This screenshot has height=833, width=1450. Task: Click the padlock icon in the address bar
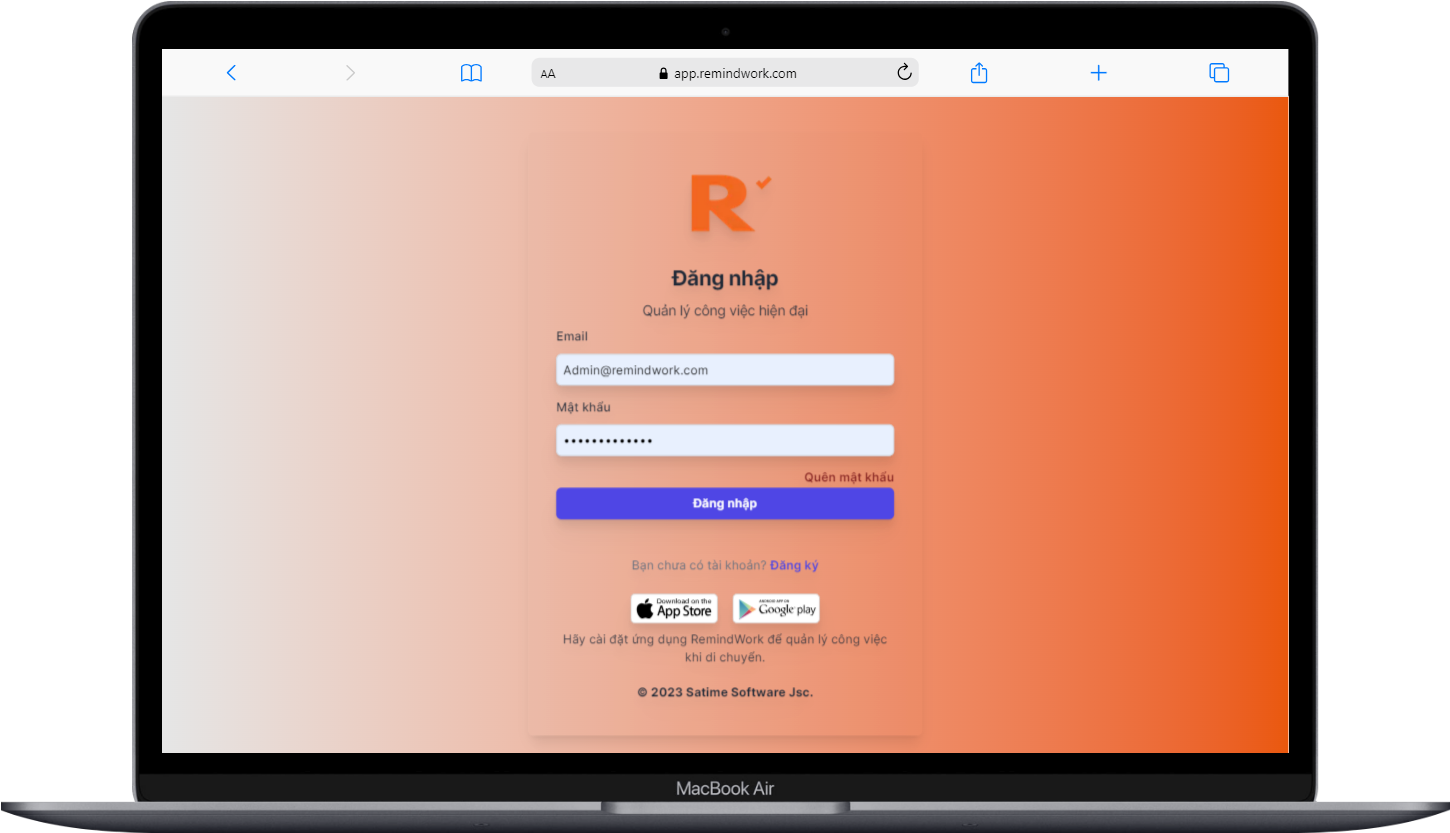[662, 72]
